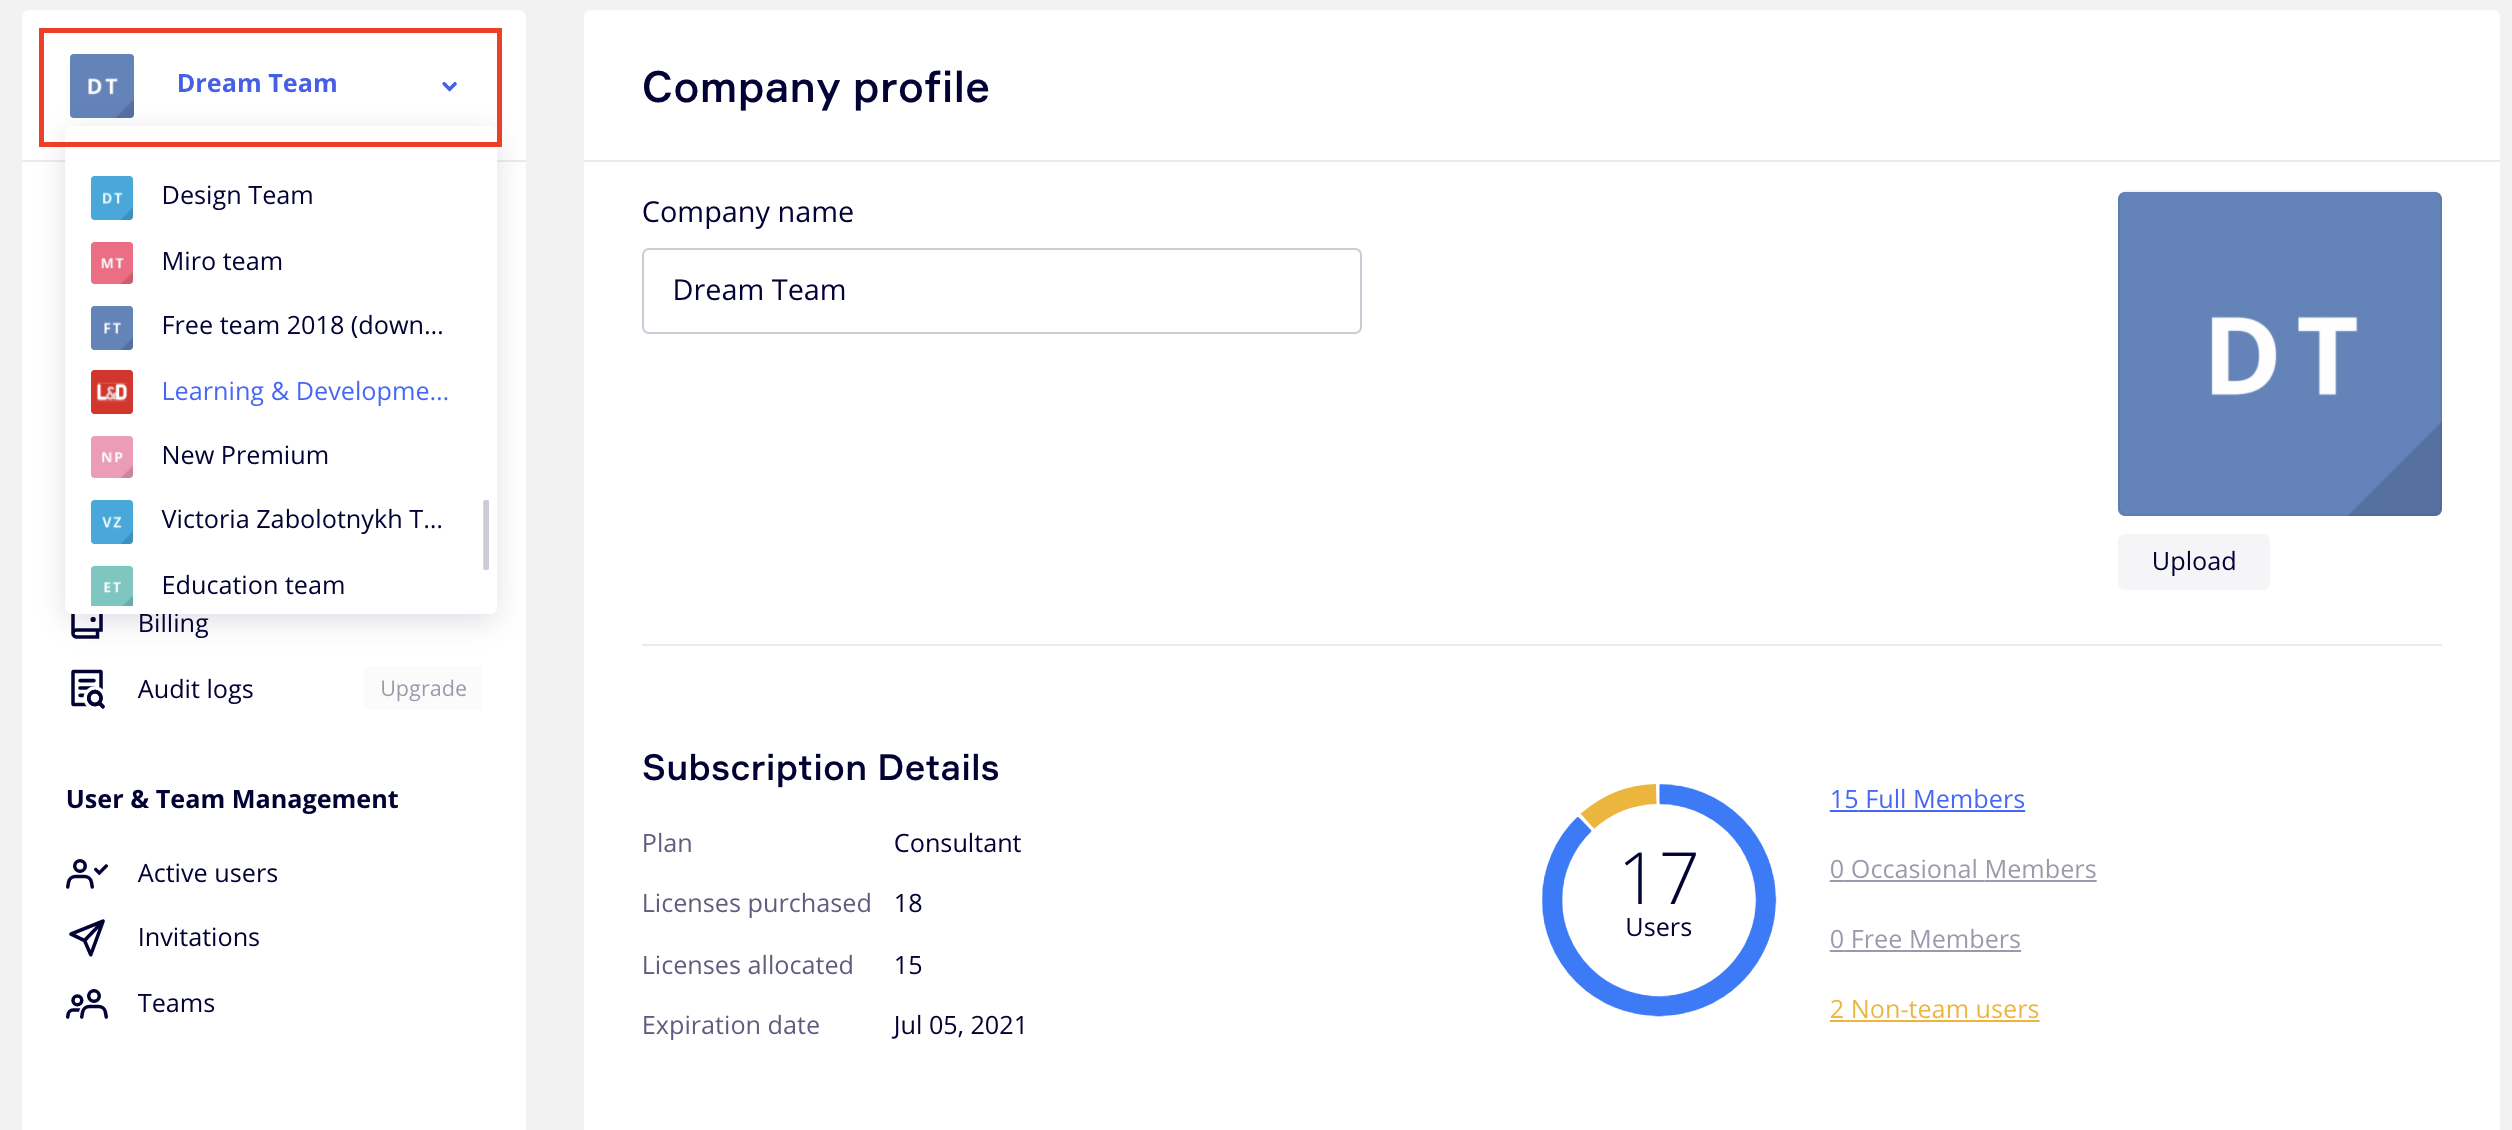The width and height of the screenshot is (2512, 1130).
Task: Click the New Premium NP icon
Action: pyautogui.click(x=112, y=456)
